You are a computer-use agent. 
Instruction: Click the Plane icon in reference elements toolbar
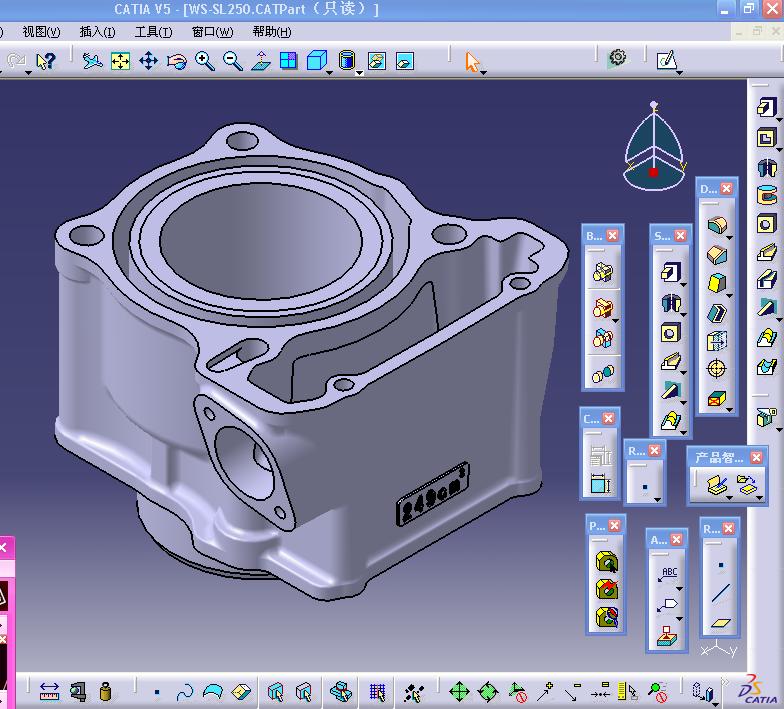(720, 623)
